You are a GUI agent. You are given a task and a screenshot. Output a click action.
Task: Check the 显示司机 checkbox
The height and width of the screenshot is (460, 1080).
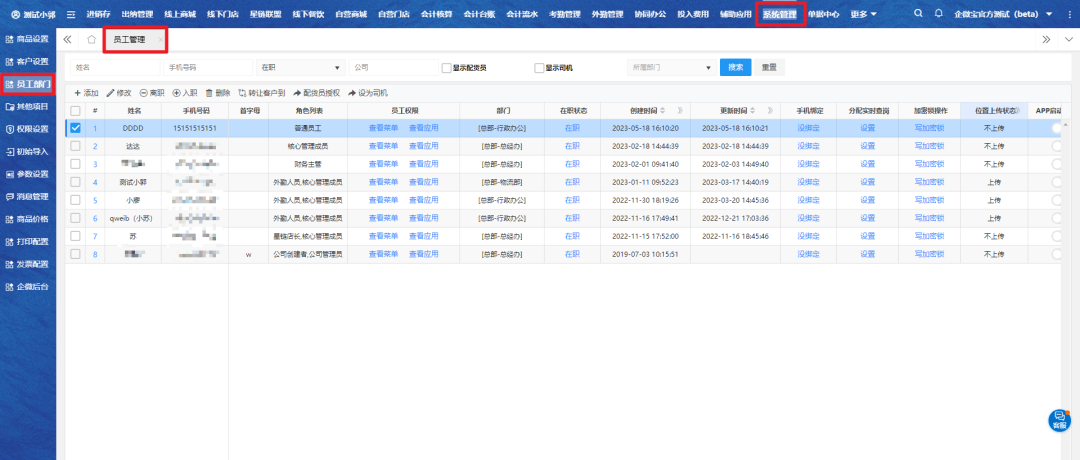(539, 68)
